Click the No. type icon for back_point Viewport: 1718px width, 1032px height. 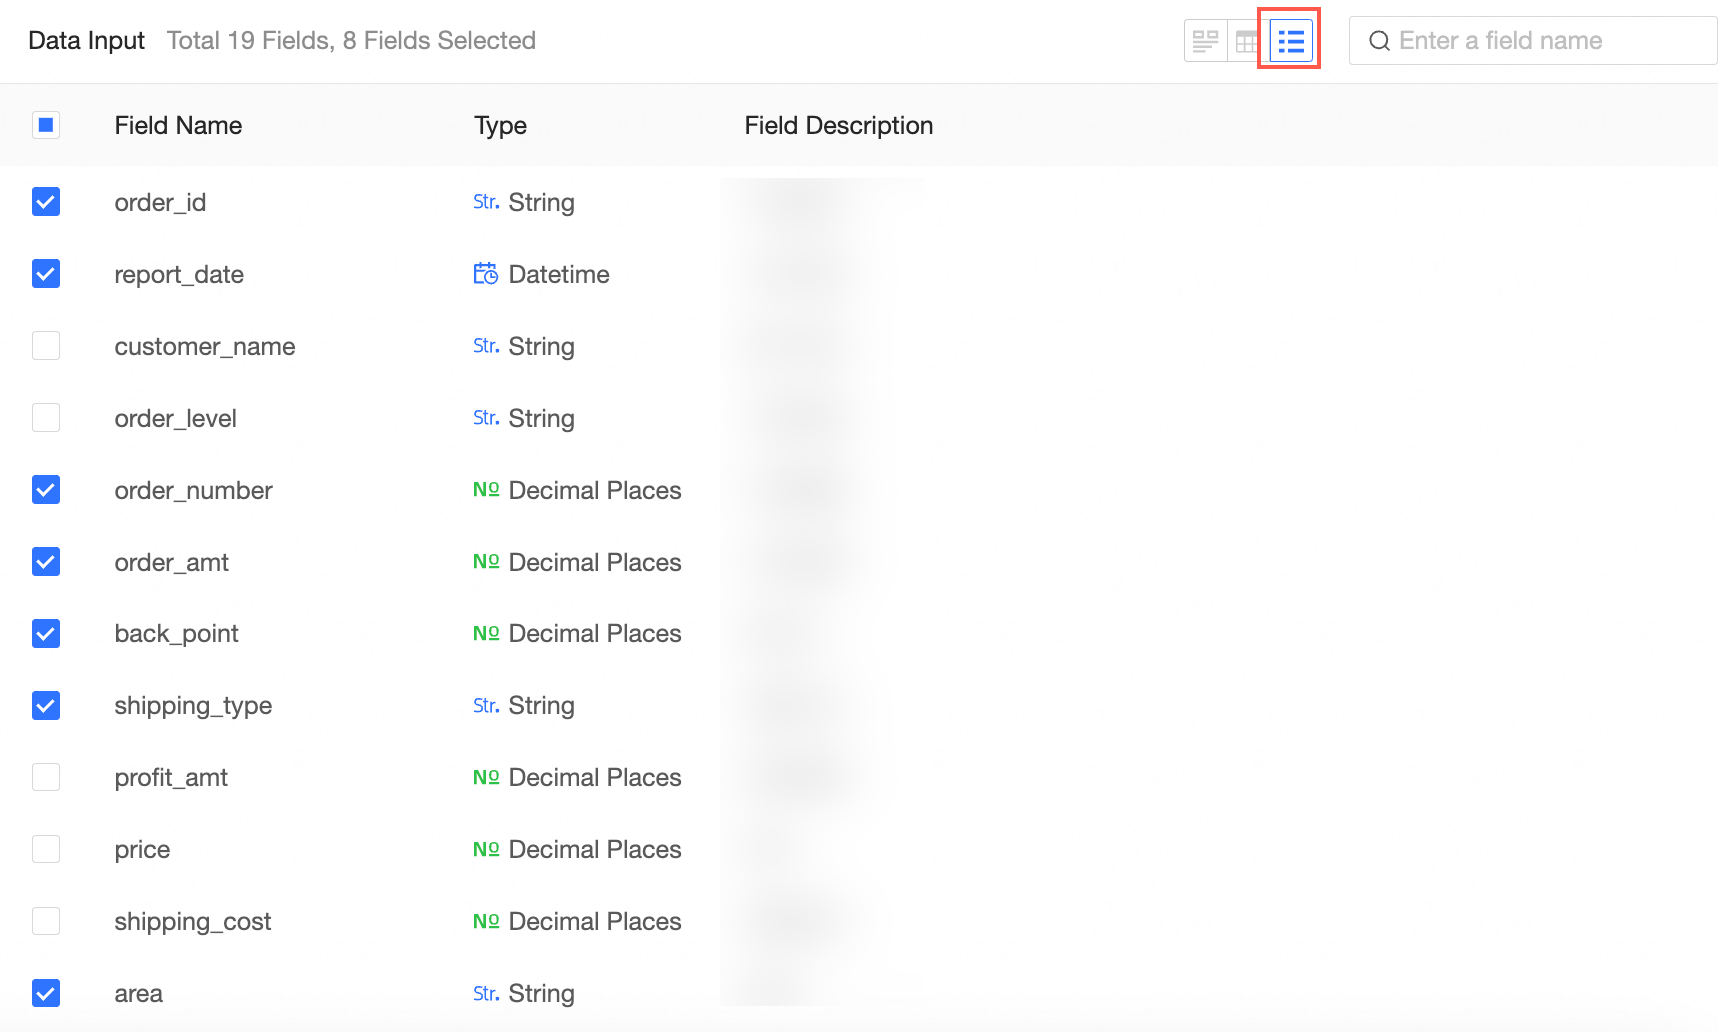[486, 633]
